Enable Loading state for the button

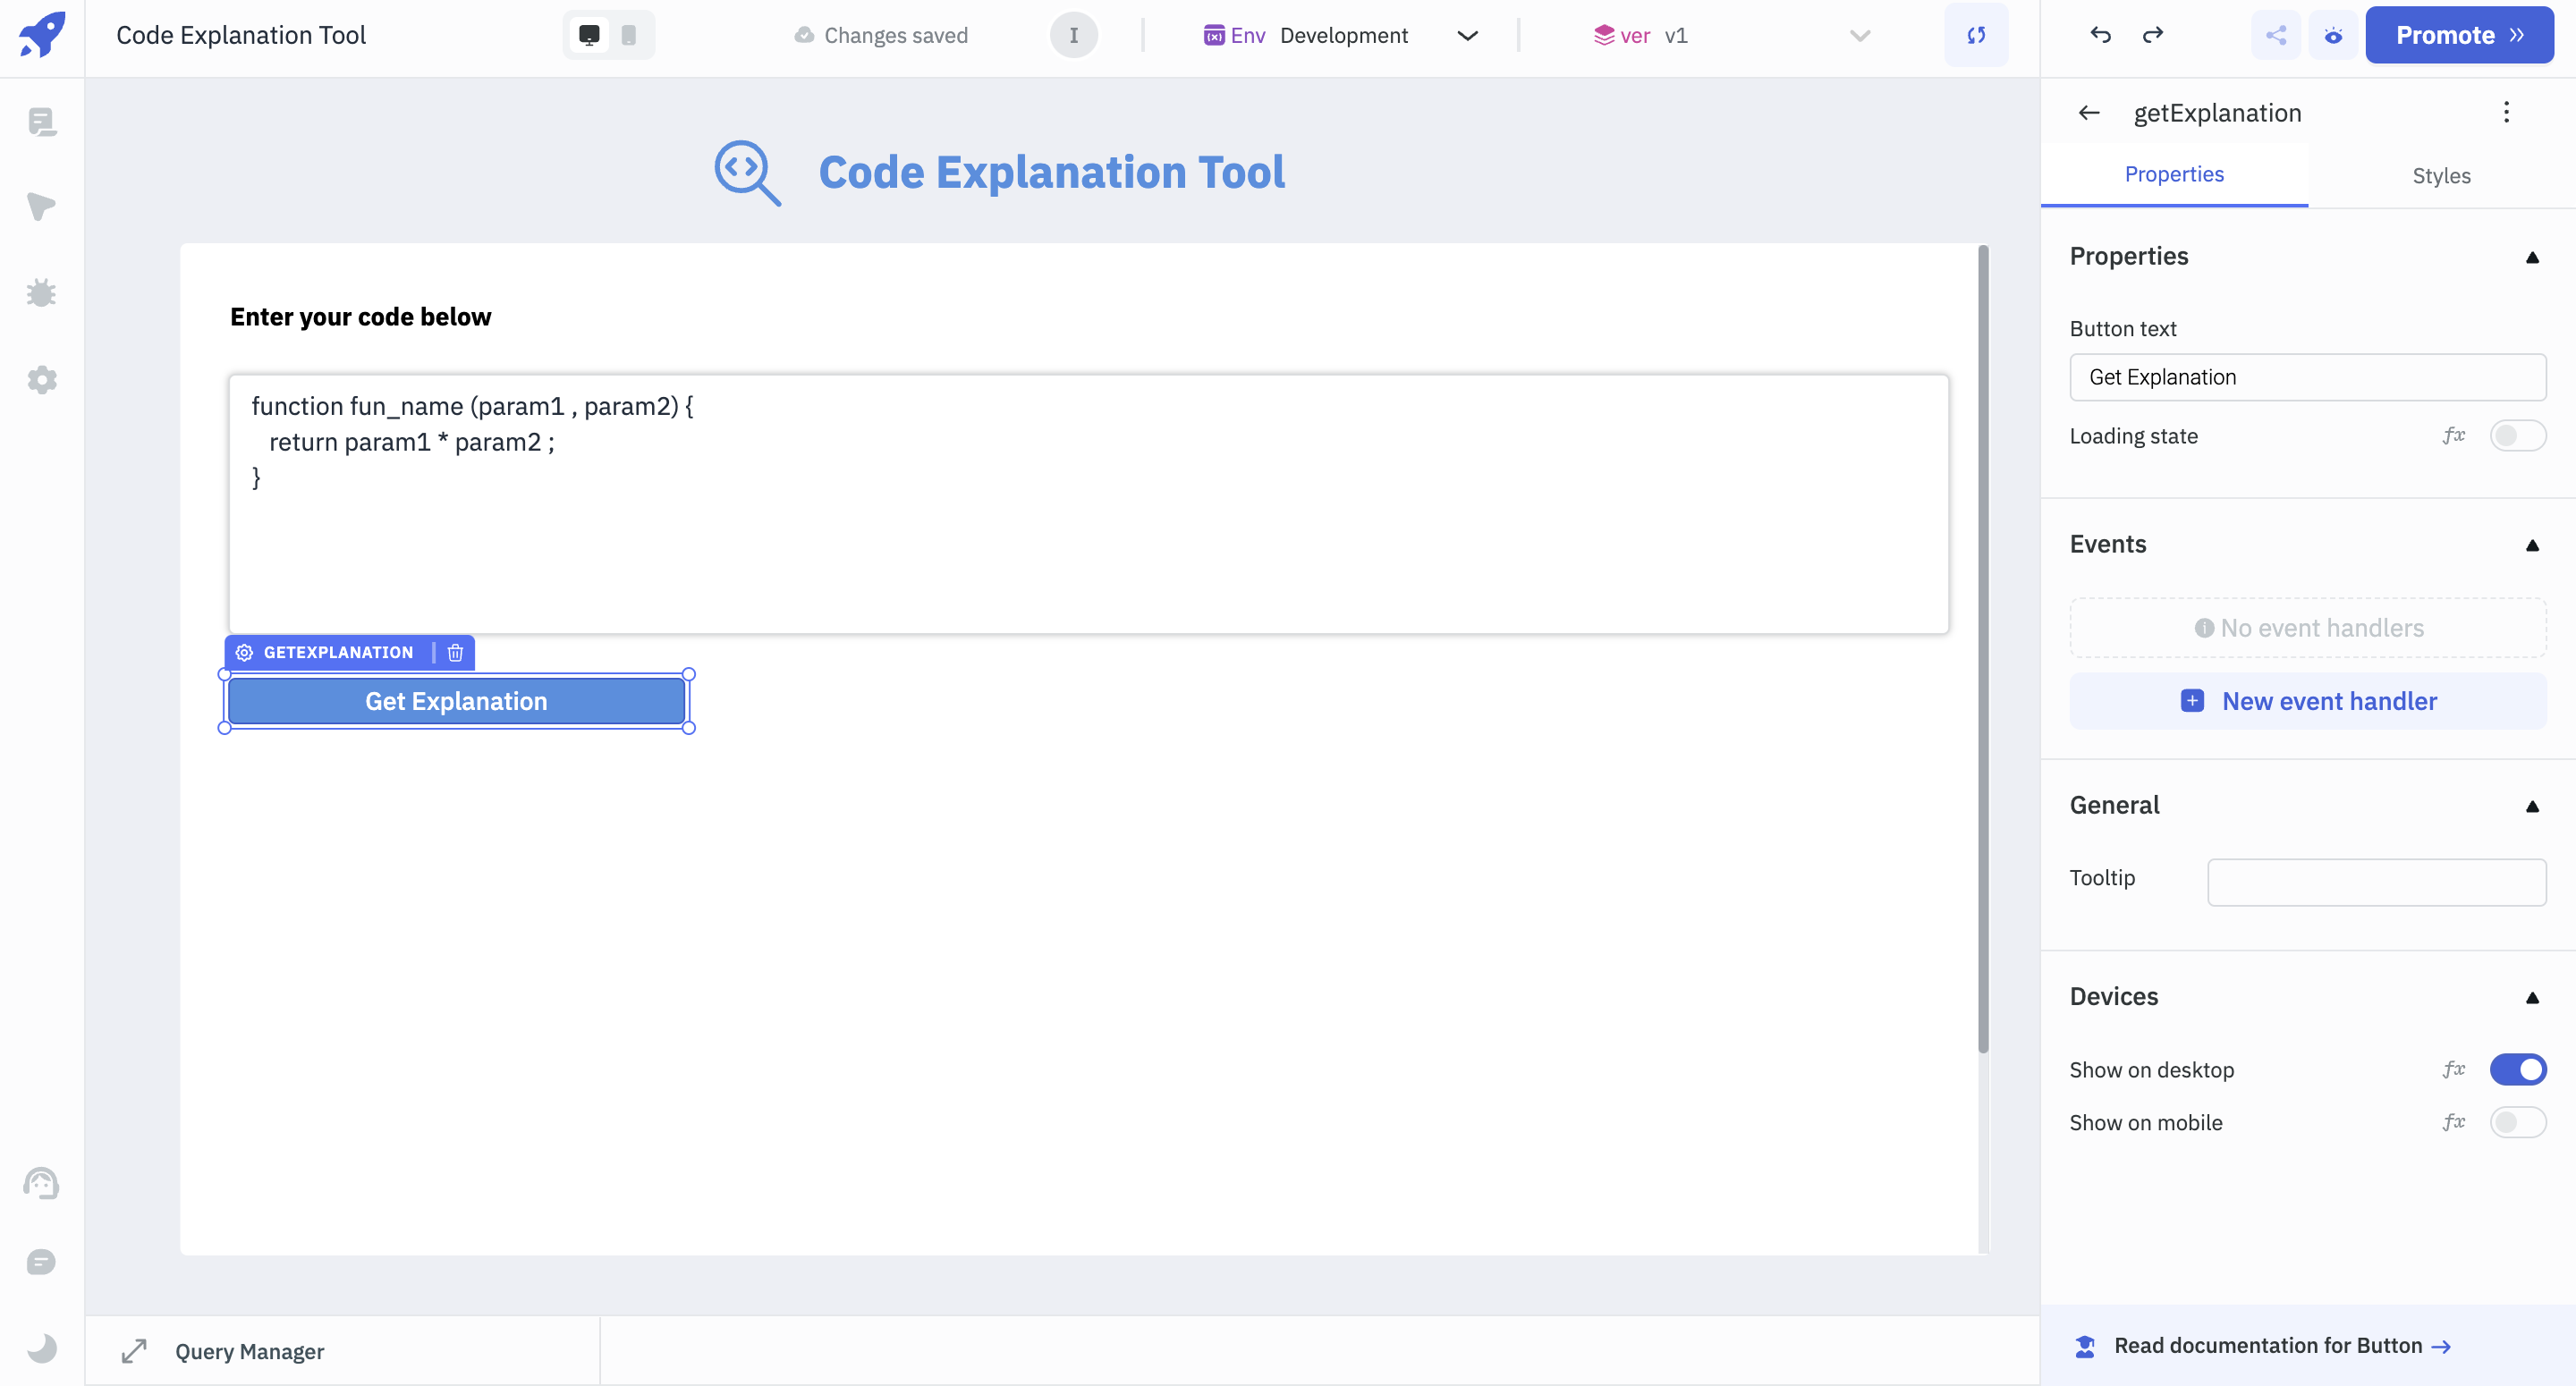click(x=2517, y=436)
